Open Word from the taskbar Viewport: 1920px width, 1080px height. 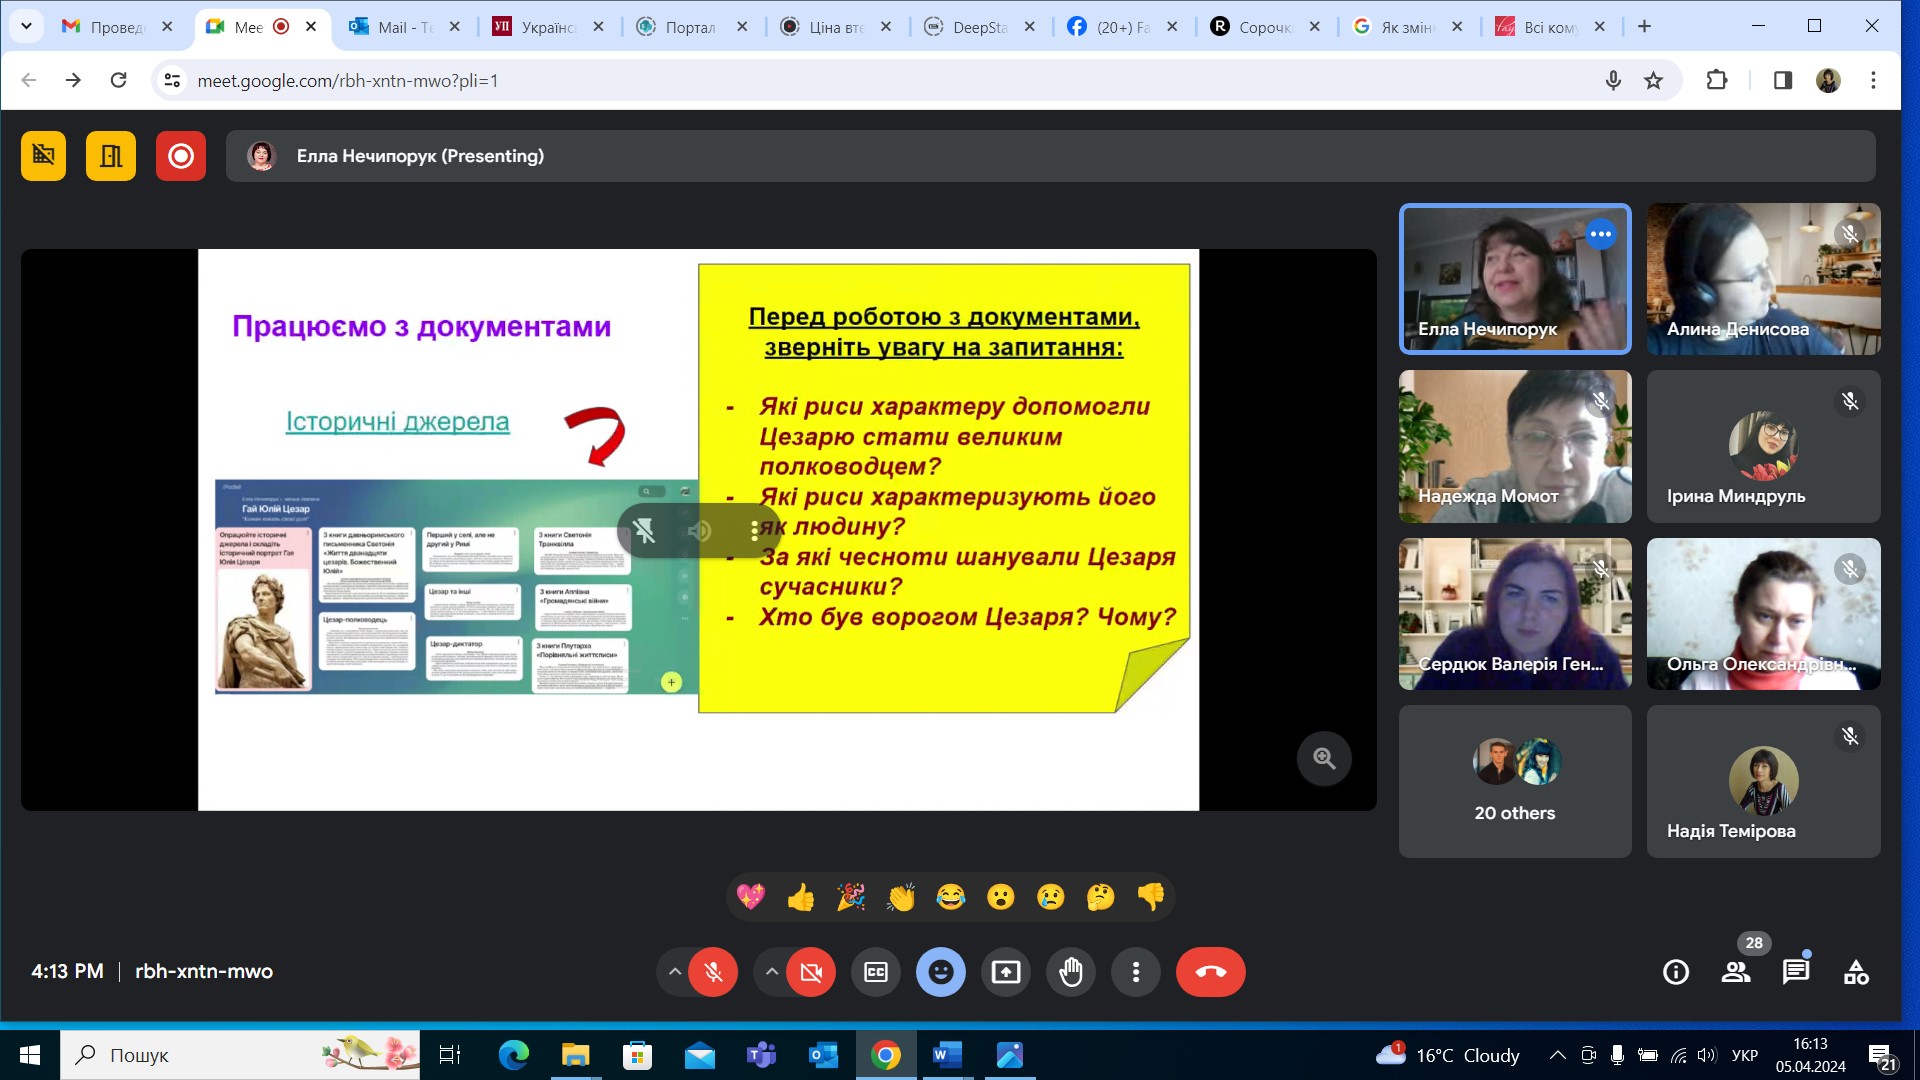pos(947,1055)
